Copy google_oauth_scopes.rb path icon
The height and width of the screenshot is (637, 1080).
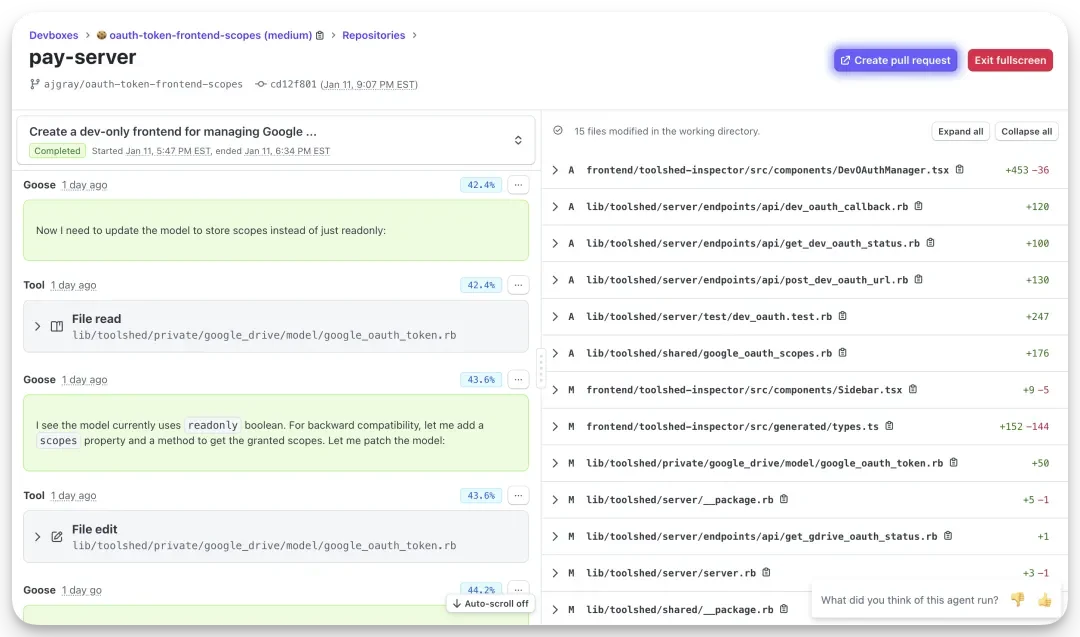click(x=843, y=353)
